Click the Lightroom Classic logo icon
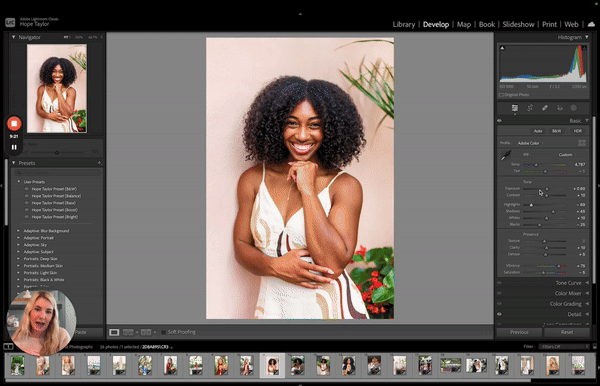Screen dimensions: 600x386 (x=10, y=22)
